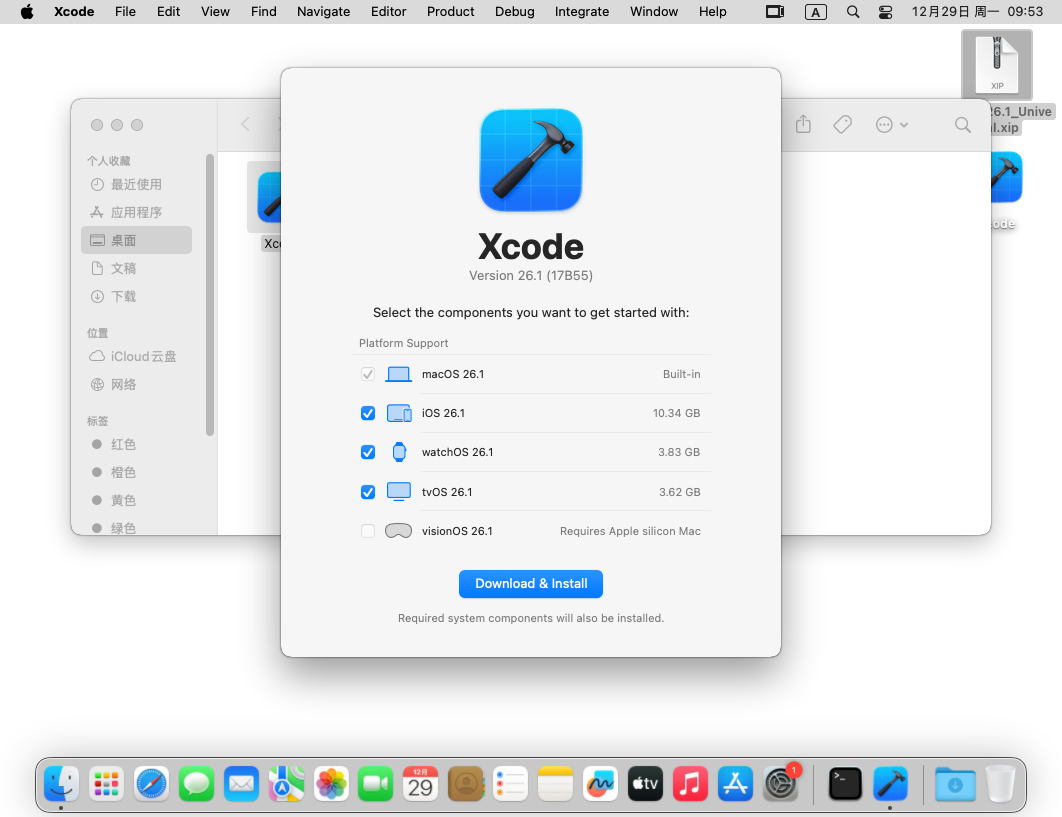Open the input source menu in the menu bar
The width and height of the screenshot is (1062, 817).
coord(815,12)
